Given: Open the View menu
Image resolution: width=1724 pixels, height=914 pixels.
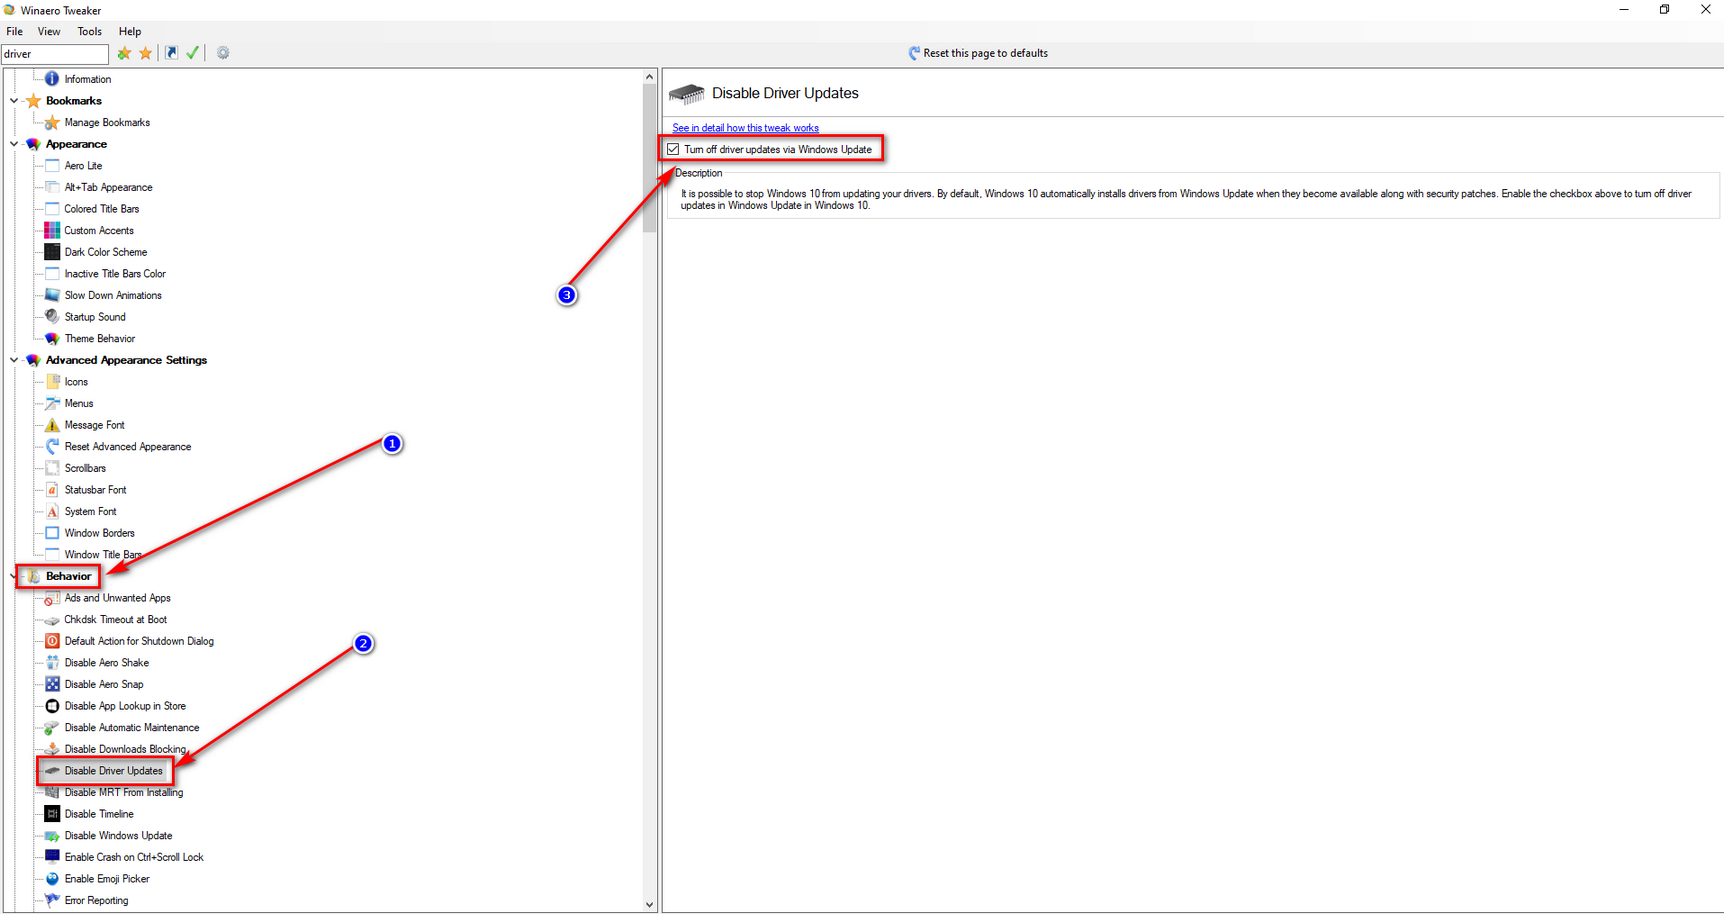Looking at the screenshot, I should tap(49, 31).
